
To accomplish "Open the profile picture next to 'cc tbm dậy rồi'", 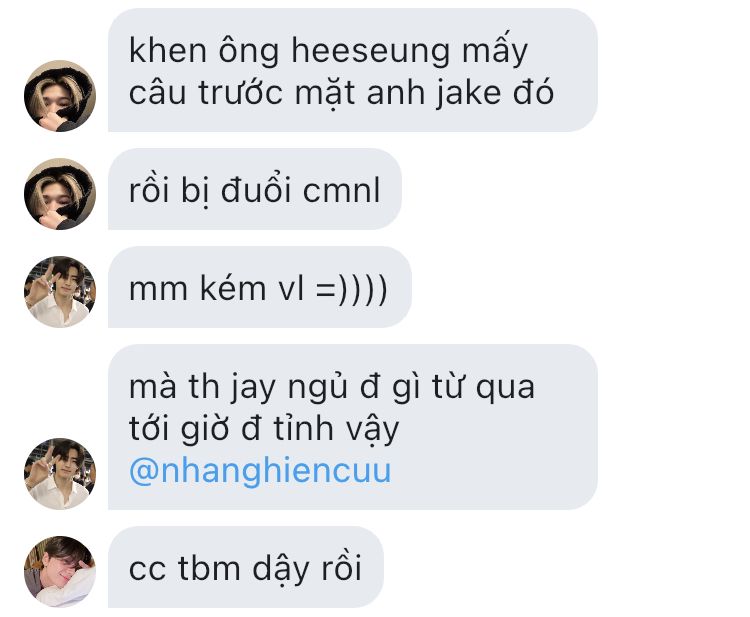I will click(x=60, y=572).
